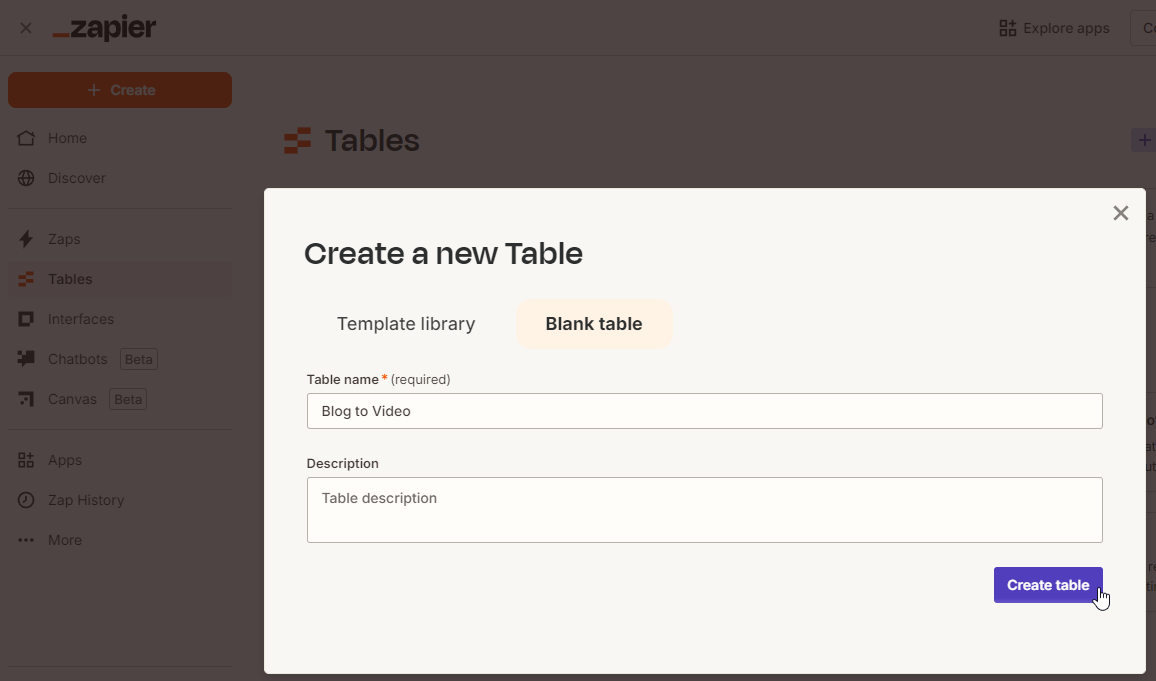
Task: Close the sidebar with the X icon
Action: [26, 28]
